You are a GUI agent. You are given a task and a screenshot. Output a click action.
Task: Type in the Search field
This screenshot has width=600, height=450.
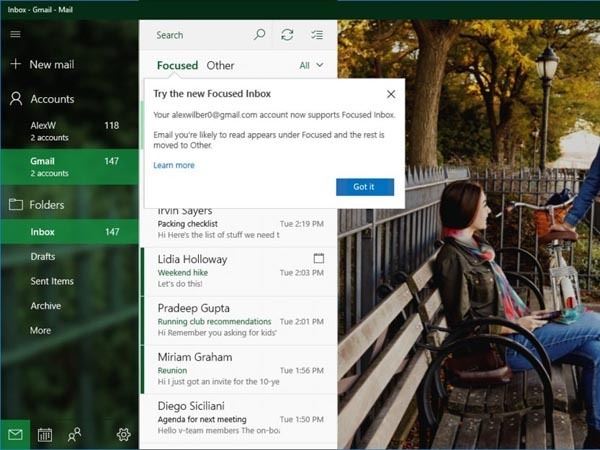tap(200, 35)
